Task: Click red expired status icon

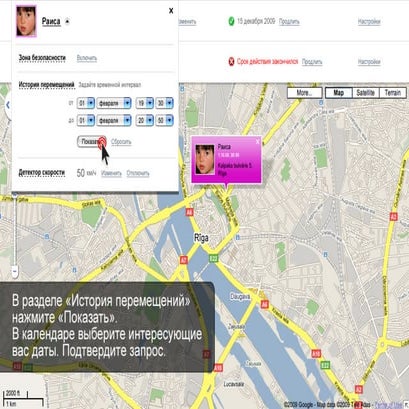Action: coord(231,62)
